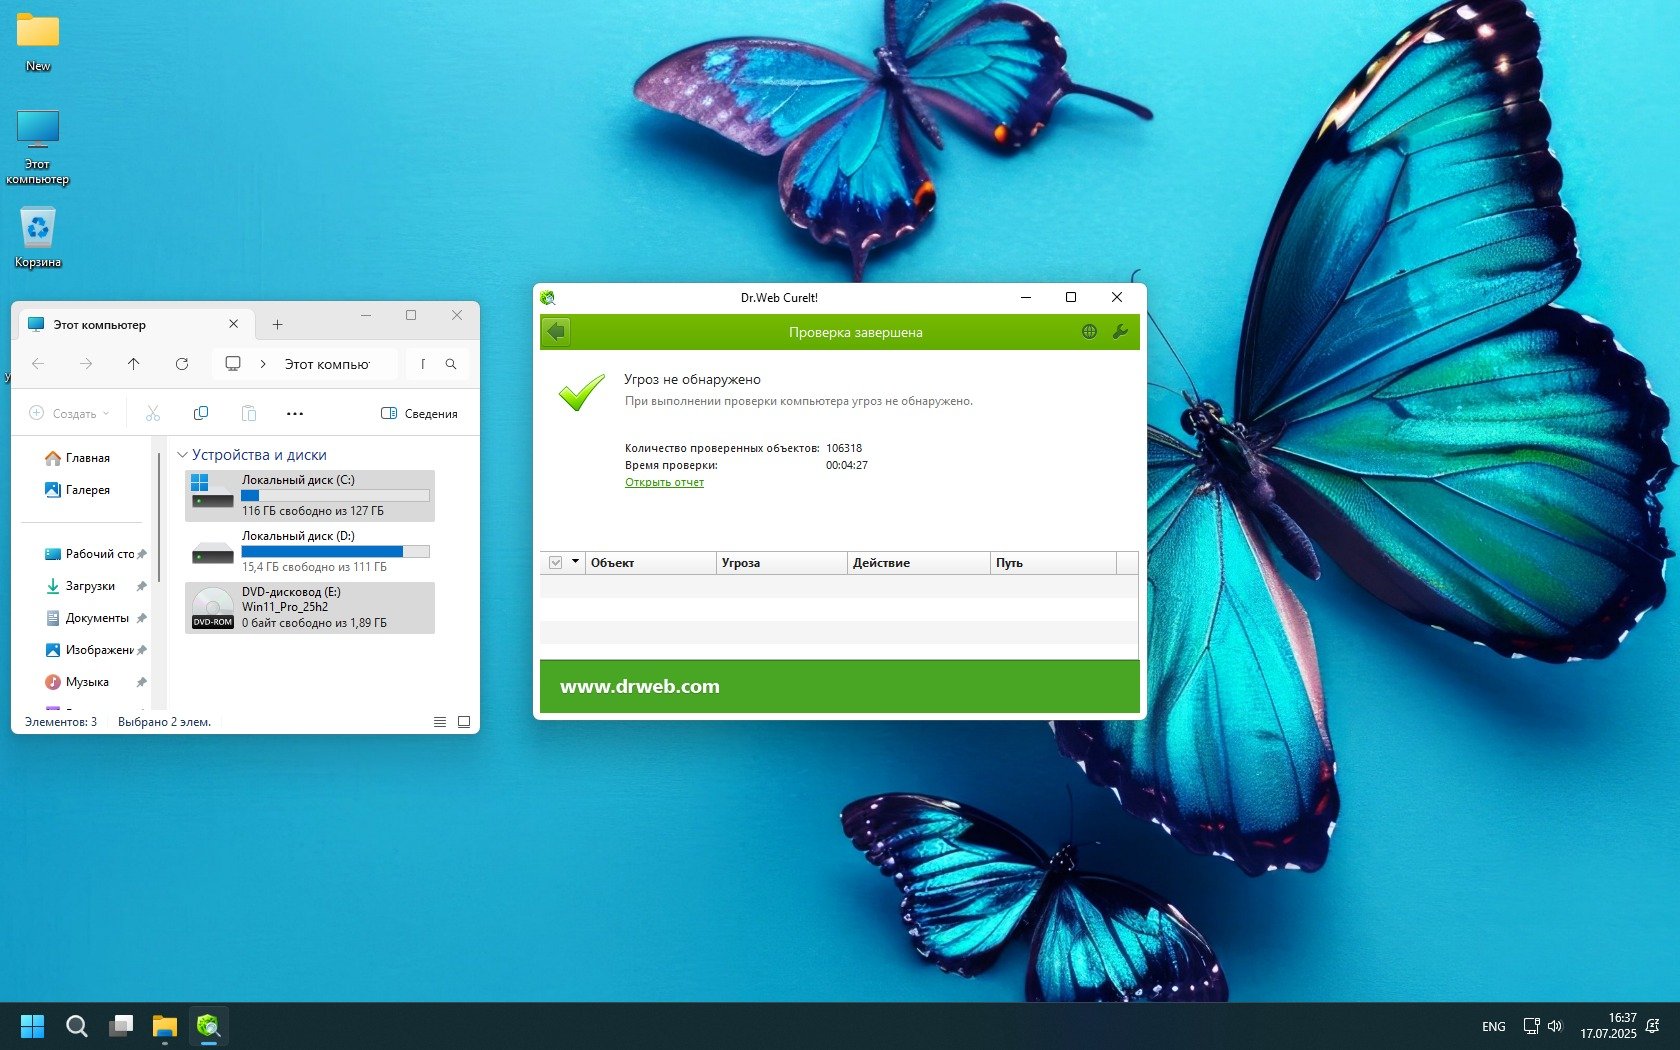Add a new Explorer tab
Image resolution: width=1680 pixels, height=1050 pixels.
coord(278,325)
